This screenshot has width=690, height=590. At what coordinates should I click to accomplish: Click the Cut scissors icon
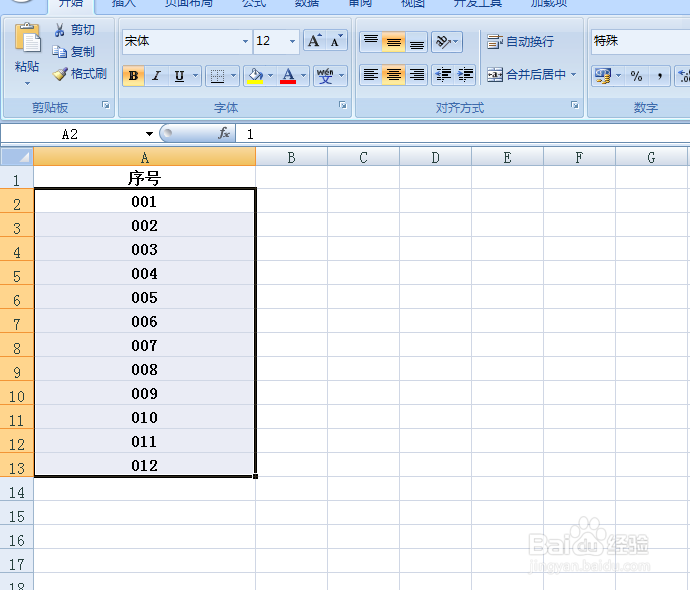[59, 30]
